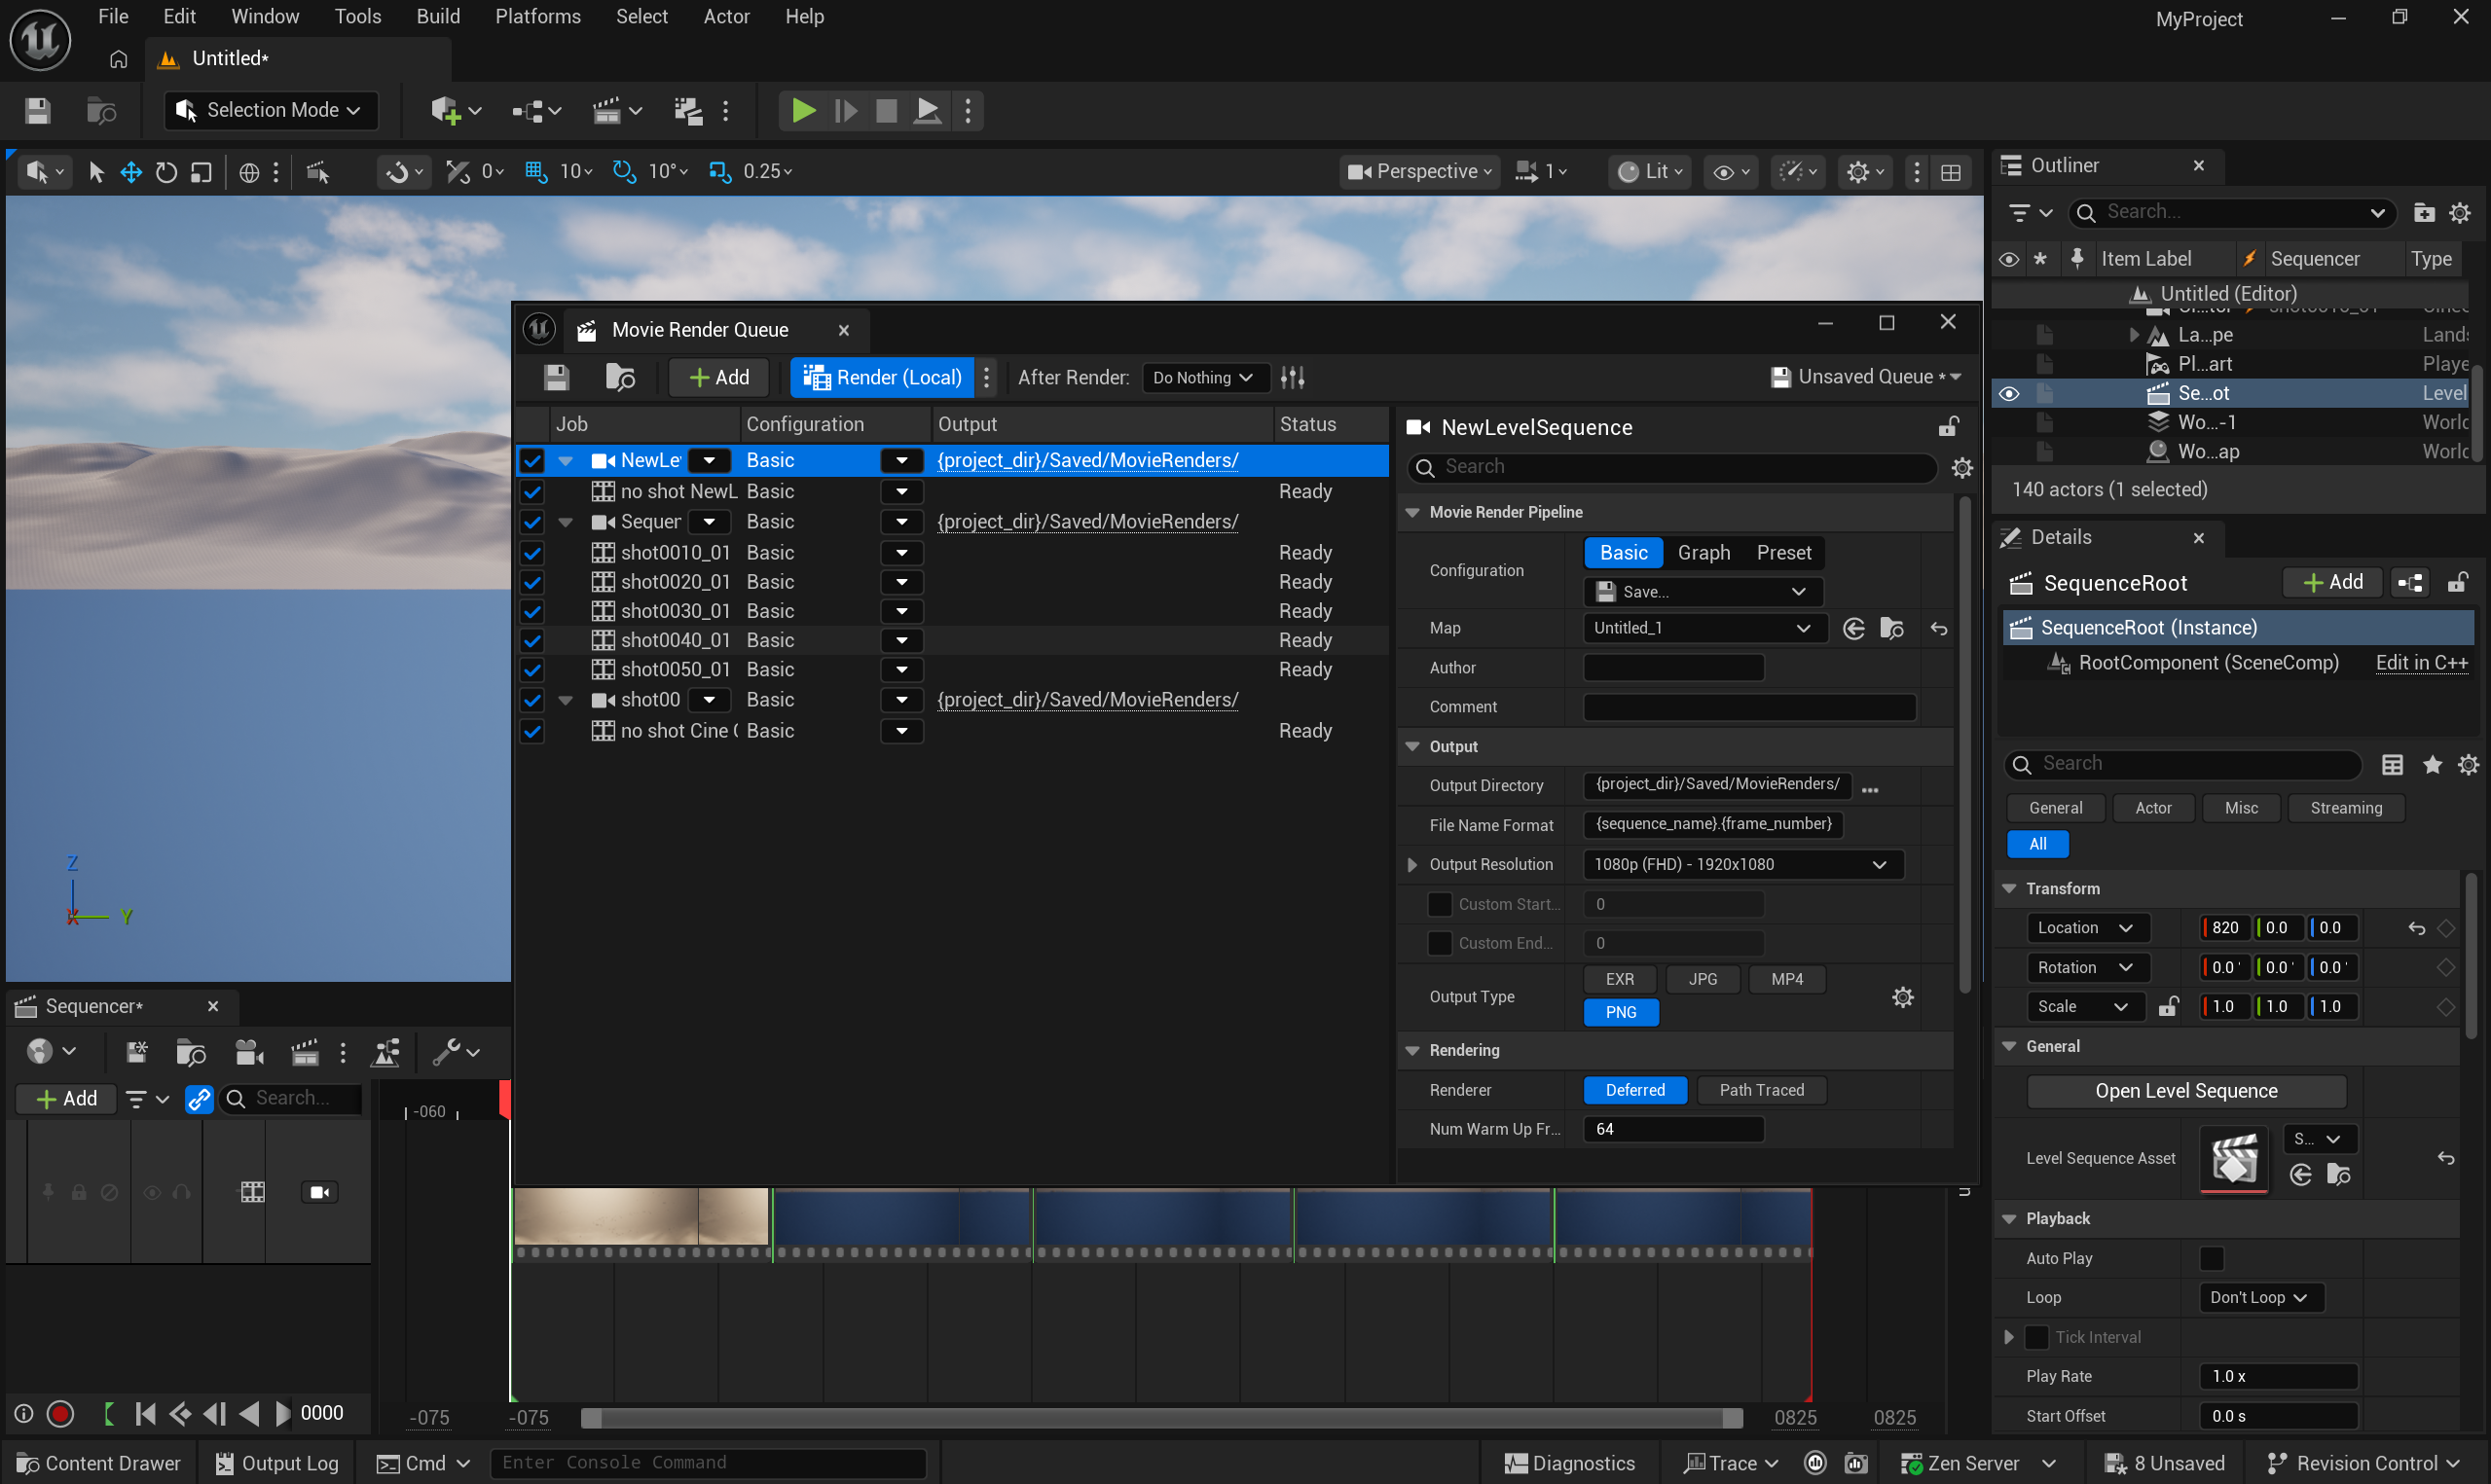Switch configuration to Graph tab
This screenshot has width=2491, height=1484.
1703,553
